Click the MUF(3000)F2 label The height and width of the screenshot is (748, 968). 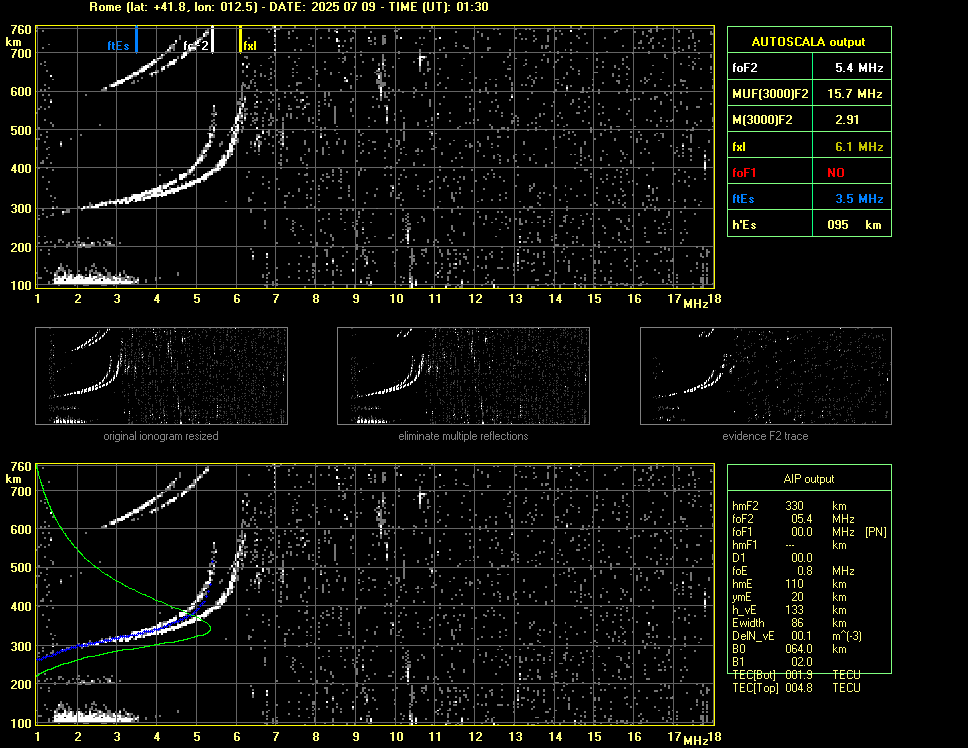click(x=770, y=94)
